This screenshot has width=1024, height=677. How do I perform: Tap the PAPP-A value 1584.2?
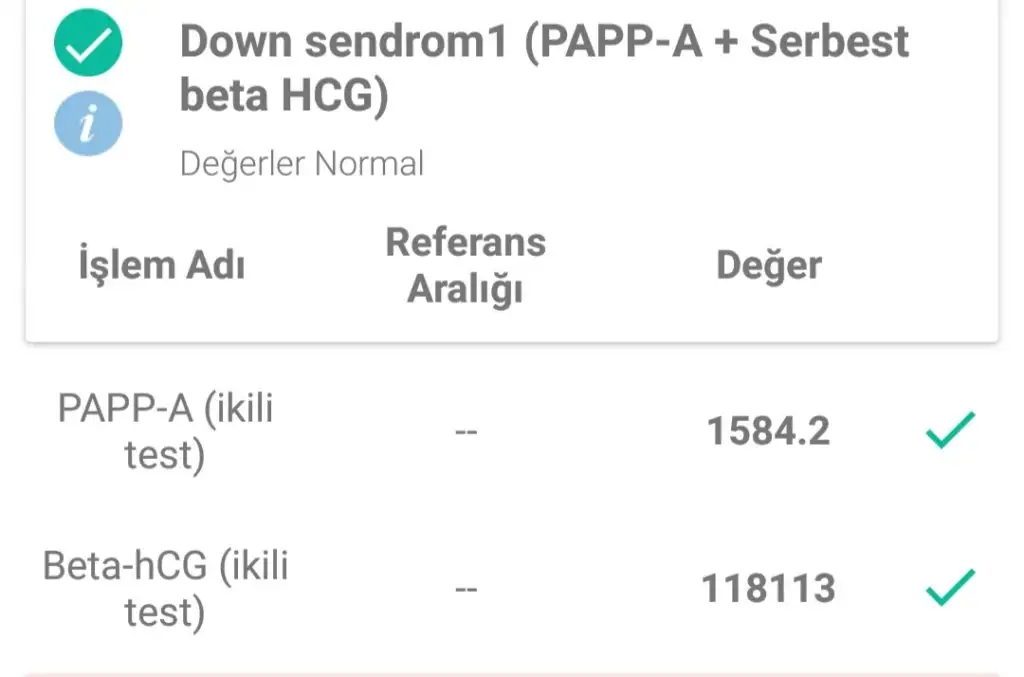click(768, 431)
